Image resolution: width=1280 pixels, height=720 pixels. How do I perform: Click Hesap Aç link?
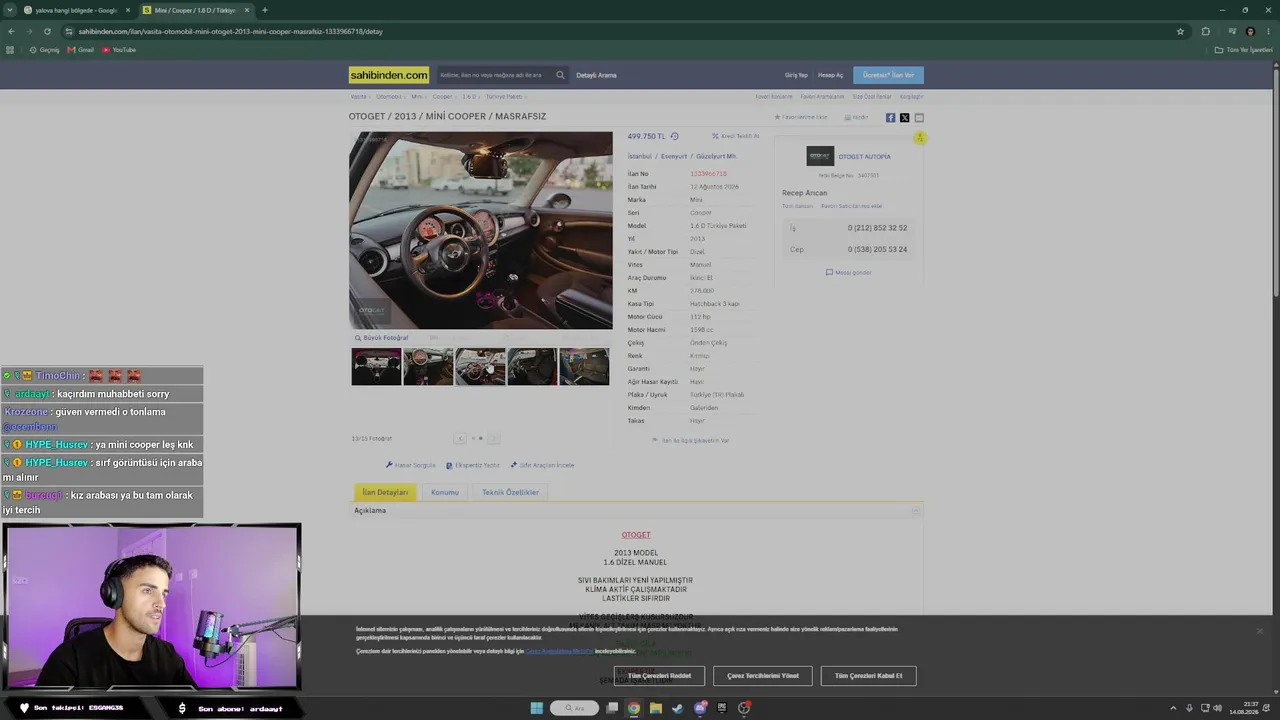[x=830, y=75]
